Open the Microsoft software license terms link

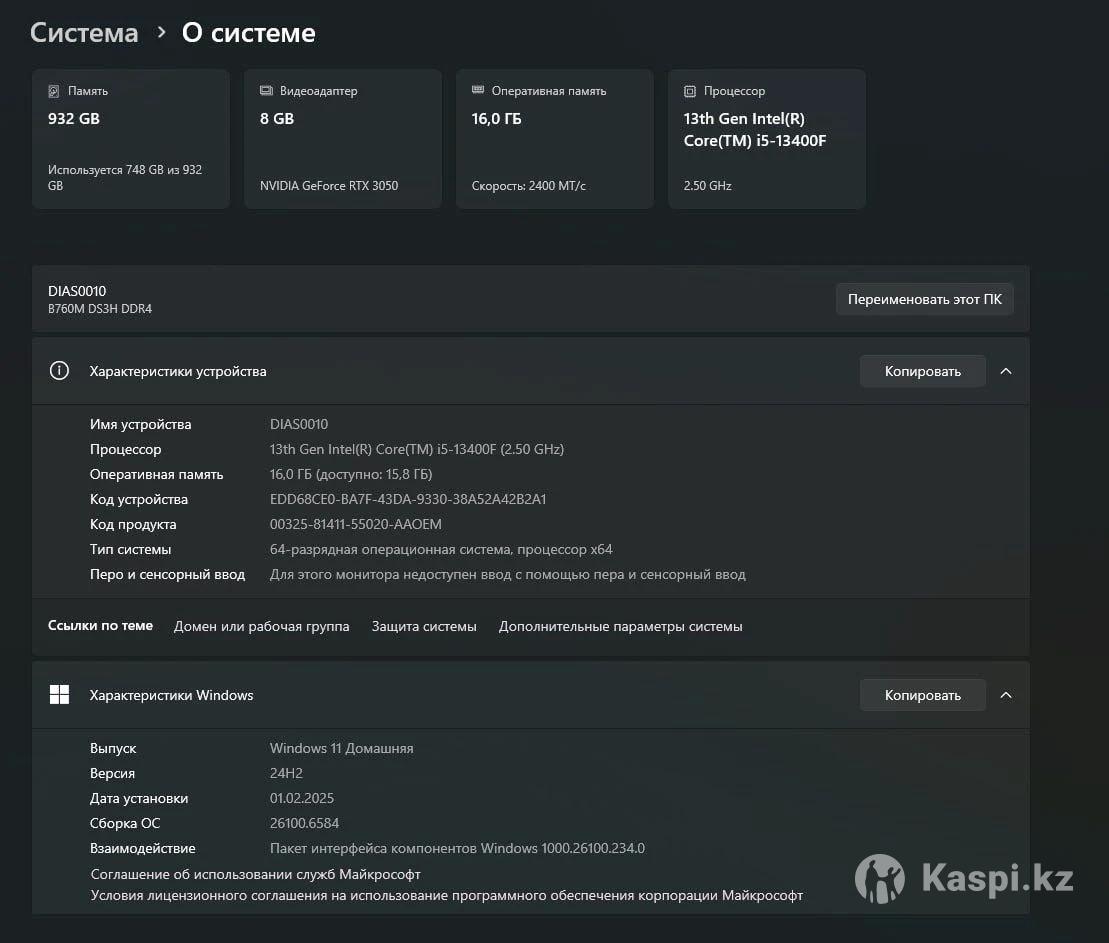tap(446, 895)
